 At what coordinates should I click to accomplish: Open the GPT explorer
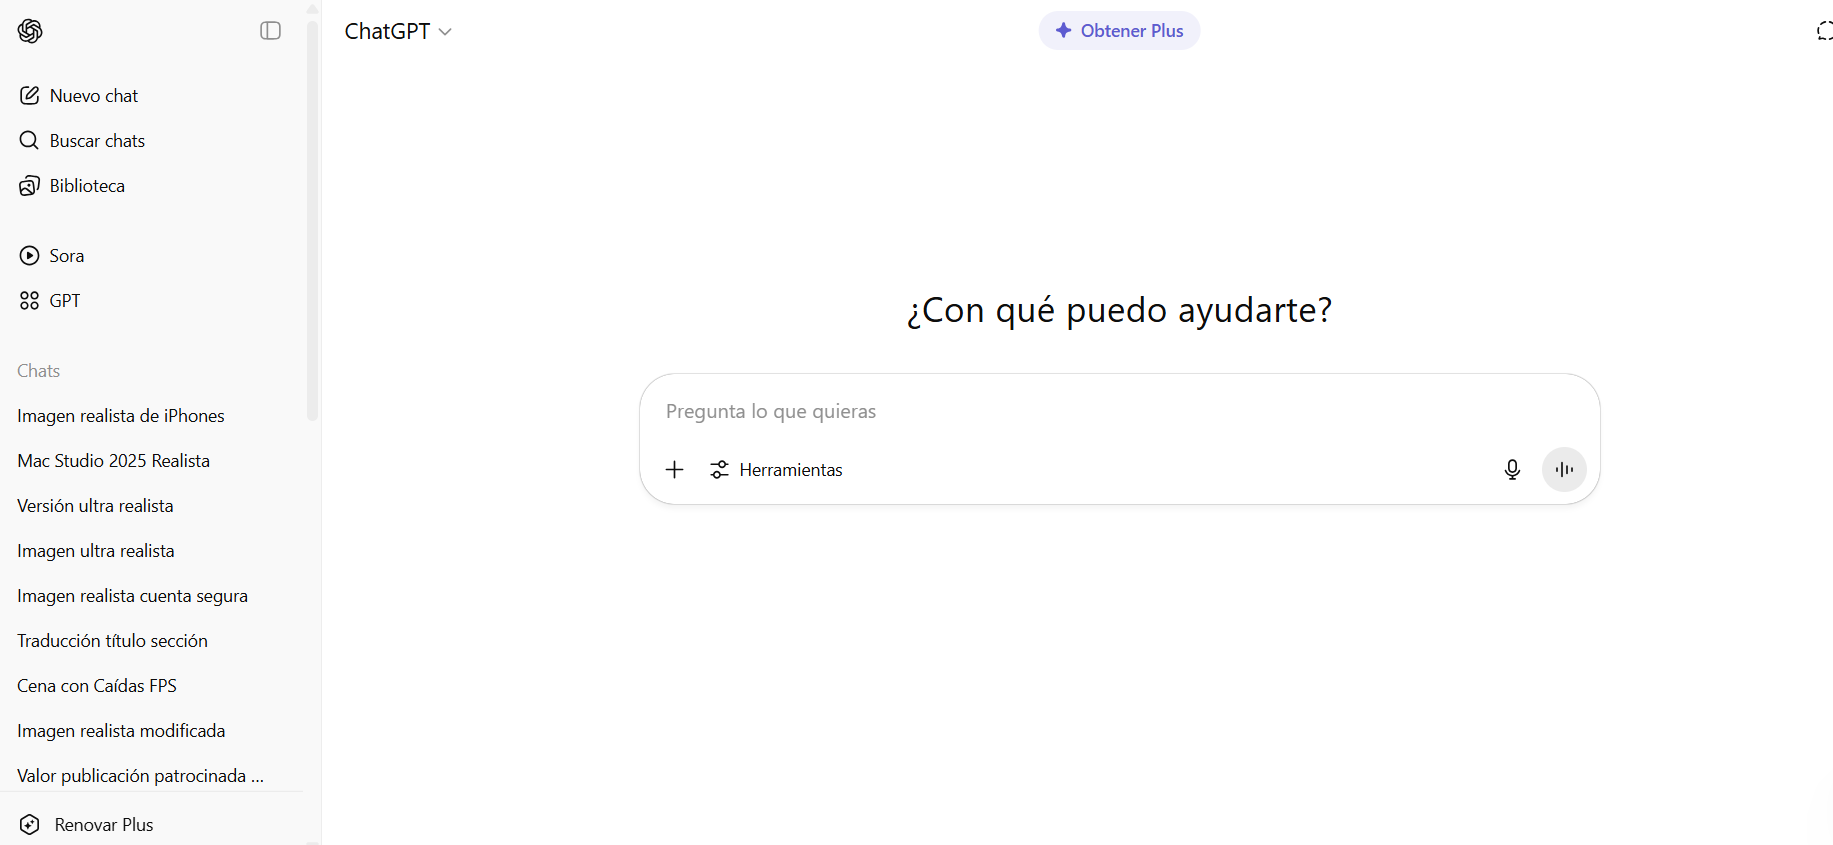64,301
